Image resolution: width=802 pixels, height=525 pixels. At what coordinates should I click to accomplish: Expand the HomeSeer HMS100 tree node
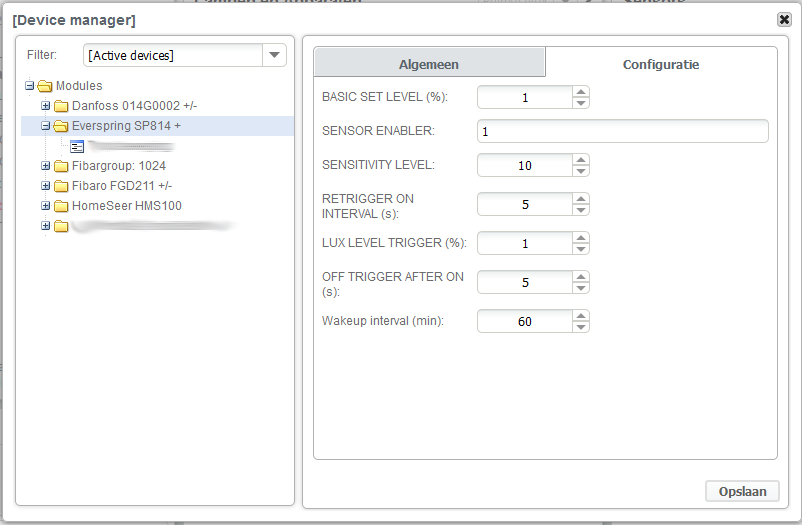pos(46,206)
